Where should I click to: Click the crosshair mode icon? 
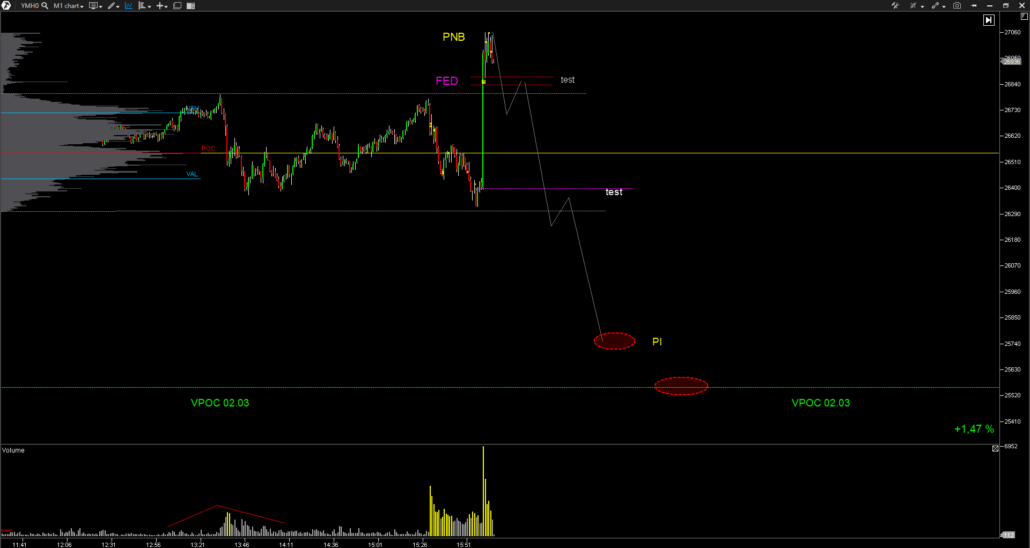[x=913, y=5]
